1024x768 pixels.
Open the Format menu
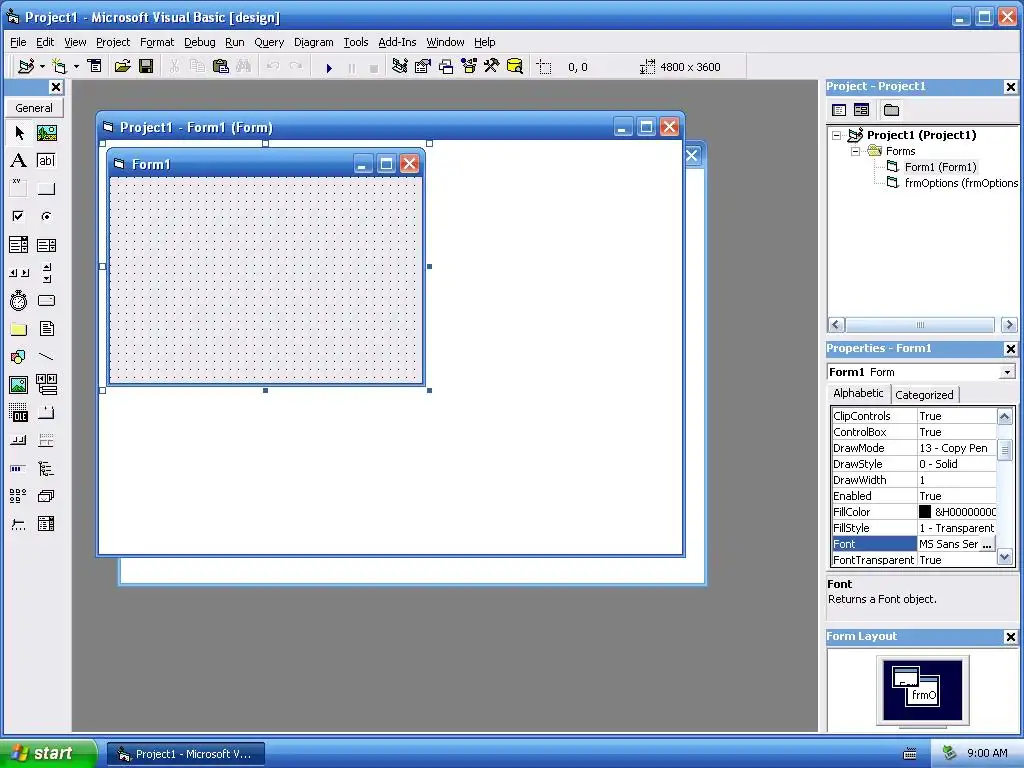[x=157, y=42]
